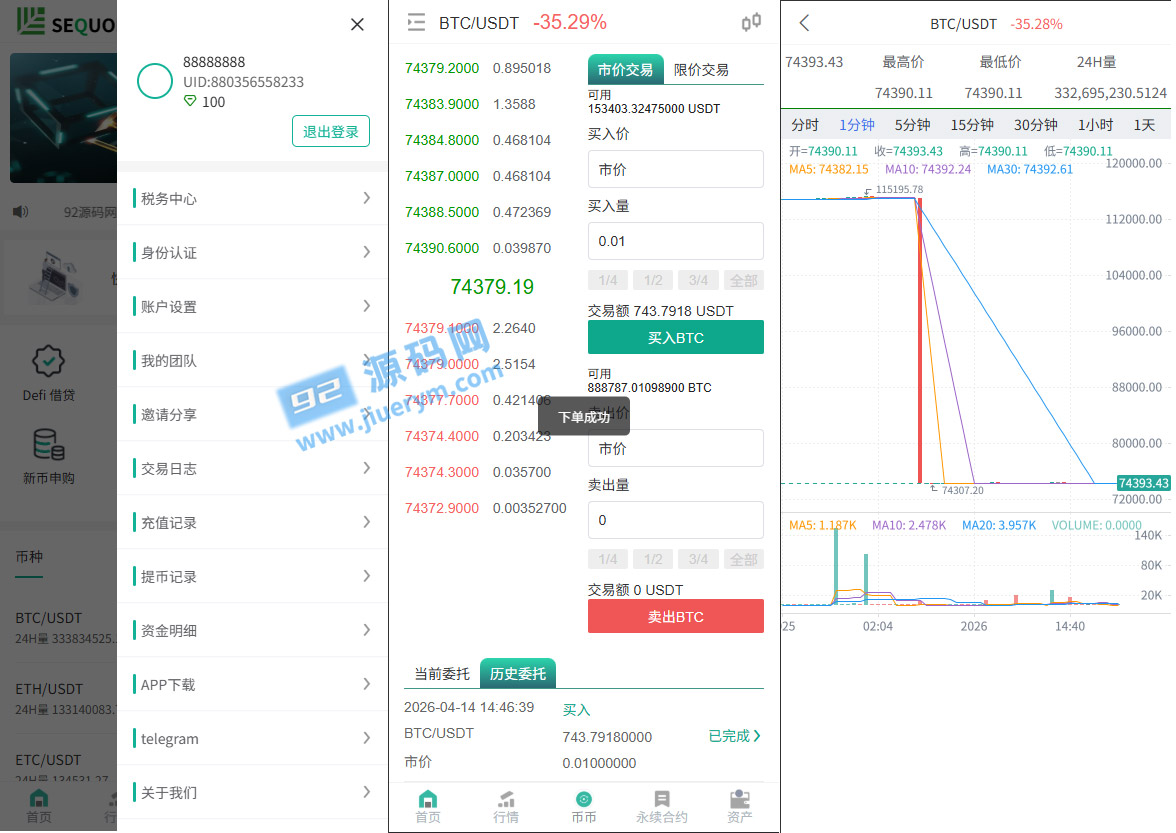Go to 首页 in trading panel bottom bar
Image resolution: width=1176 pixels, height=833 pixels.
(428, 807)
